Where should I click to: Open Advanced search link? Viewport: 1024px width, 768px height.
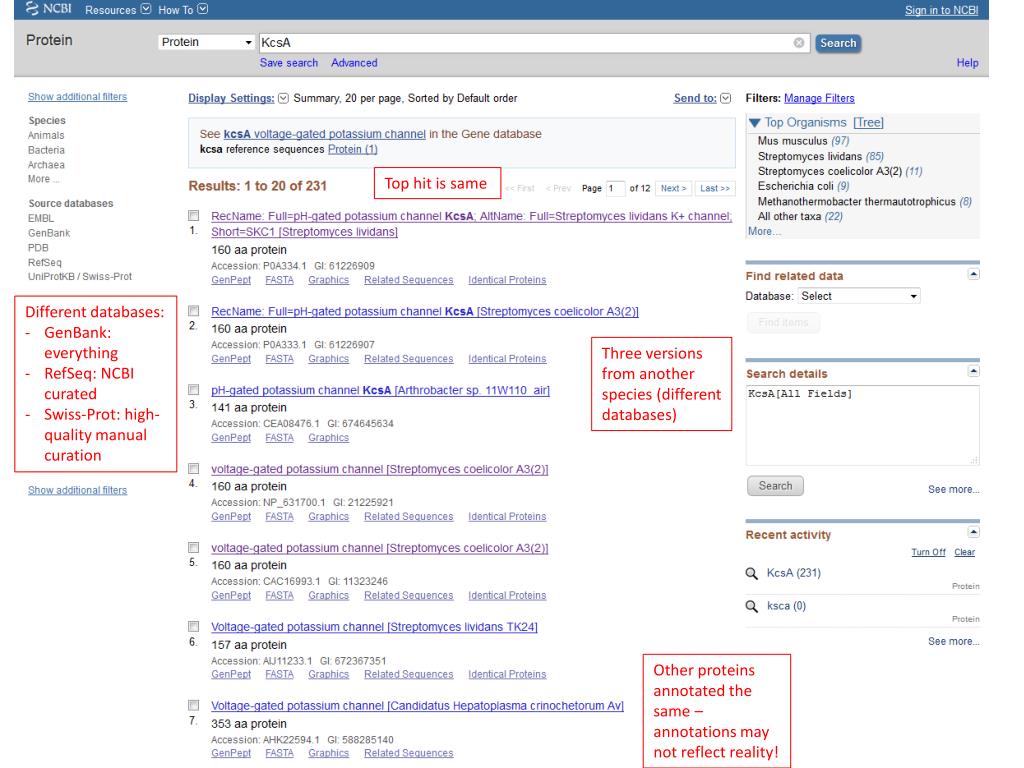pyautogui.click(x=354, y=63)
